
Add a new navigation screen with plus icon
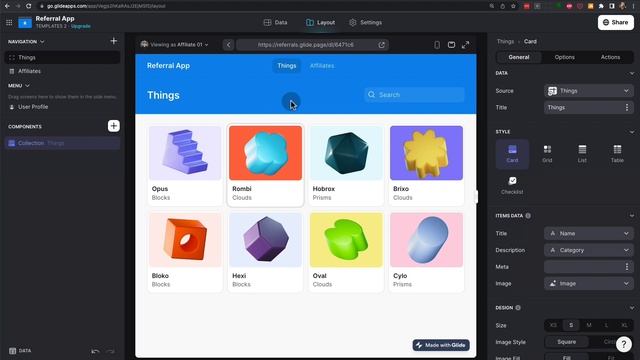pyautogui.click(x=113, y=41)
